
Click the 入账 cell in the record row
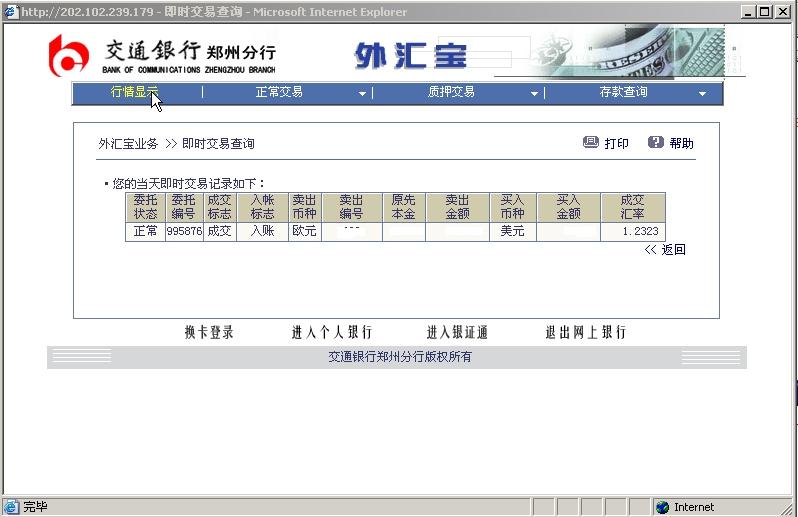263,231
